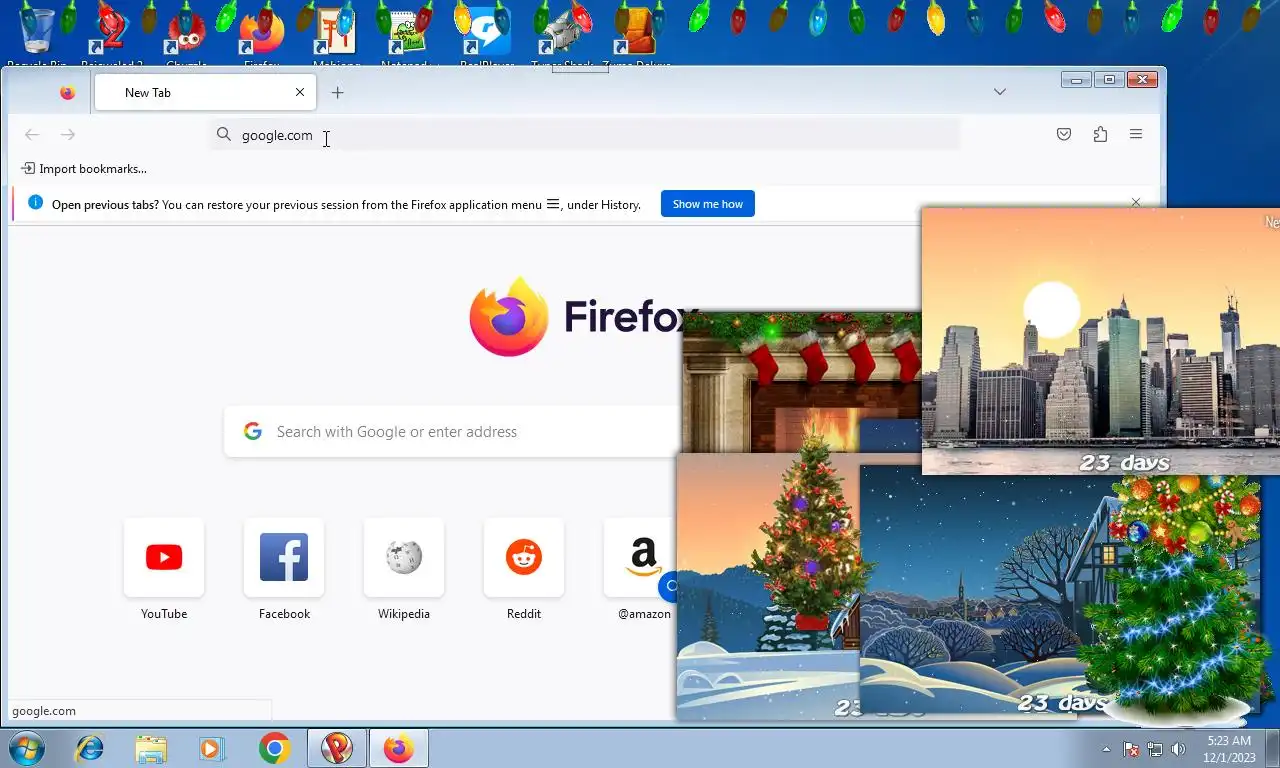
Task: Click the Google G icon in search box
Action: pyautogui.click(x=253, y=431)
